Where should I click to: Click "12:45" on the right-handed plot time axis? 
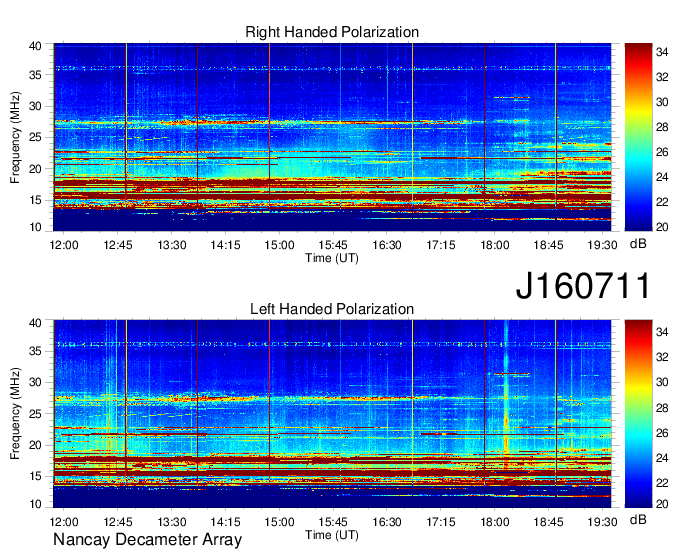tap(118, 245)
